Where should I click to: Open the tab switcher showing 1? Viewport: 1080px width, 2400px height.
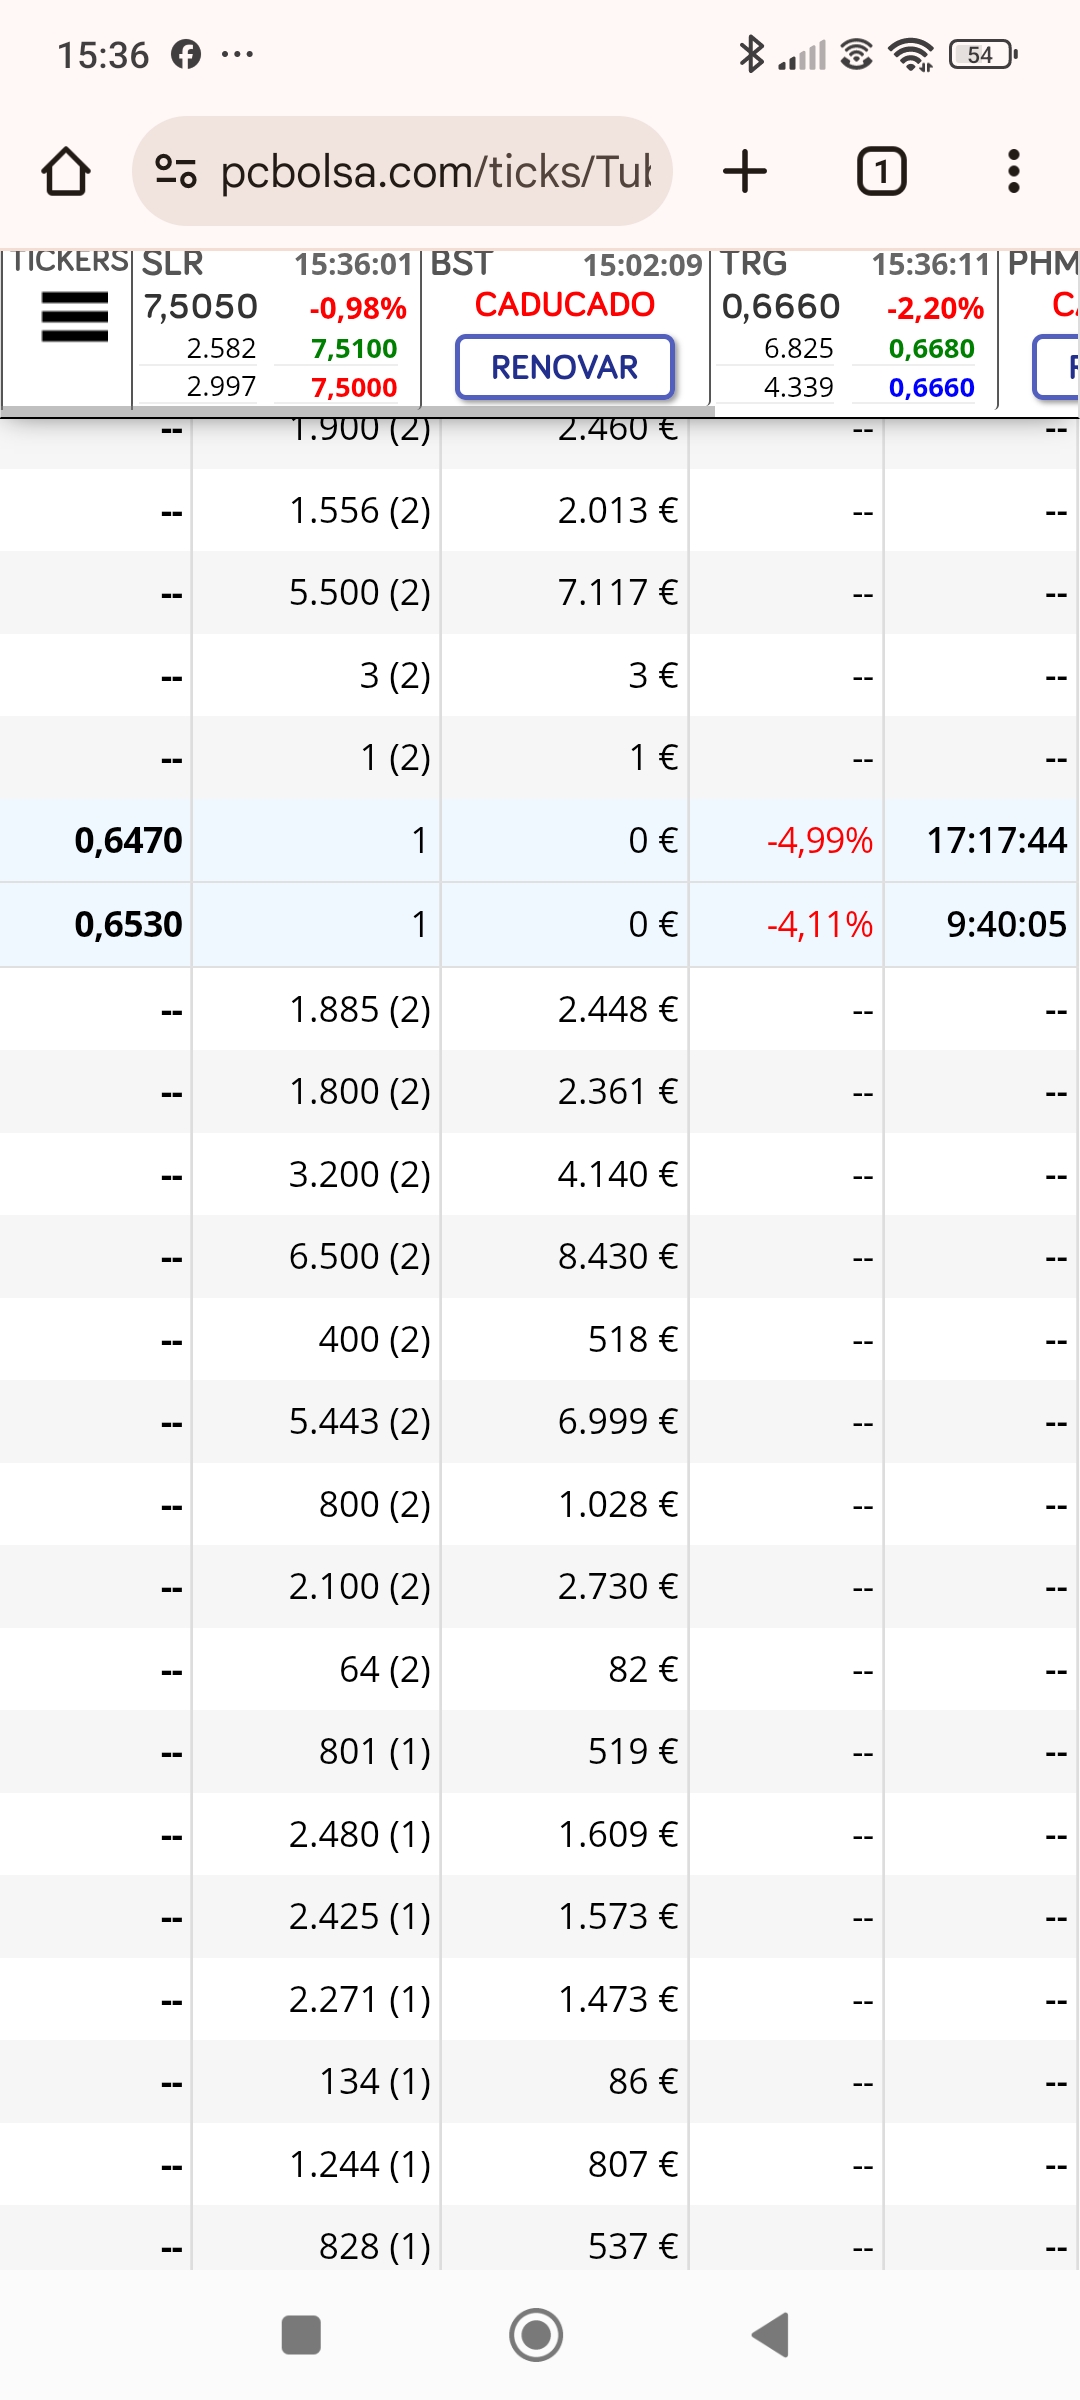pos(881,171)
